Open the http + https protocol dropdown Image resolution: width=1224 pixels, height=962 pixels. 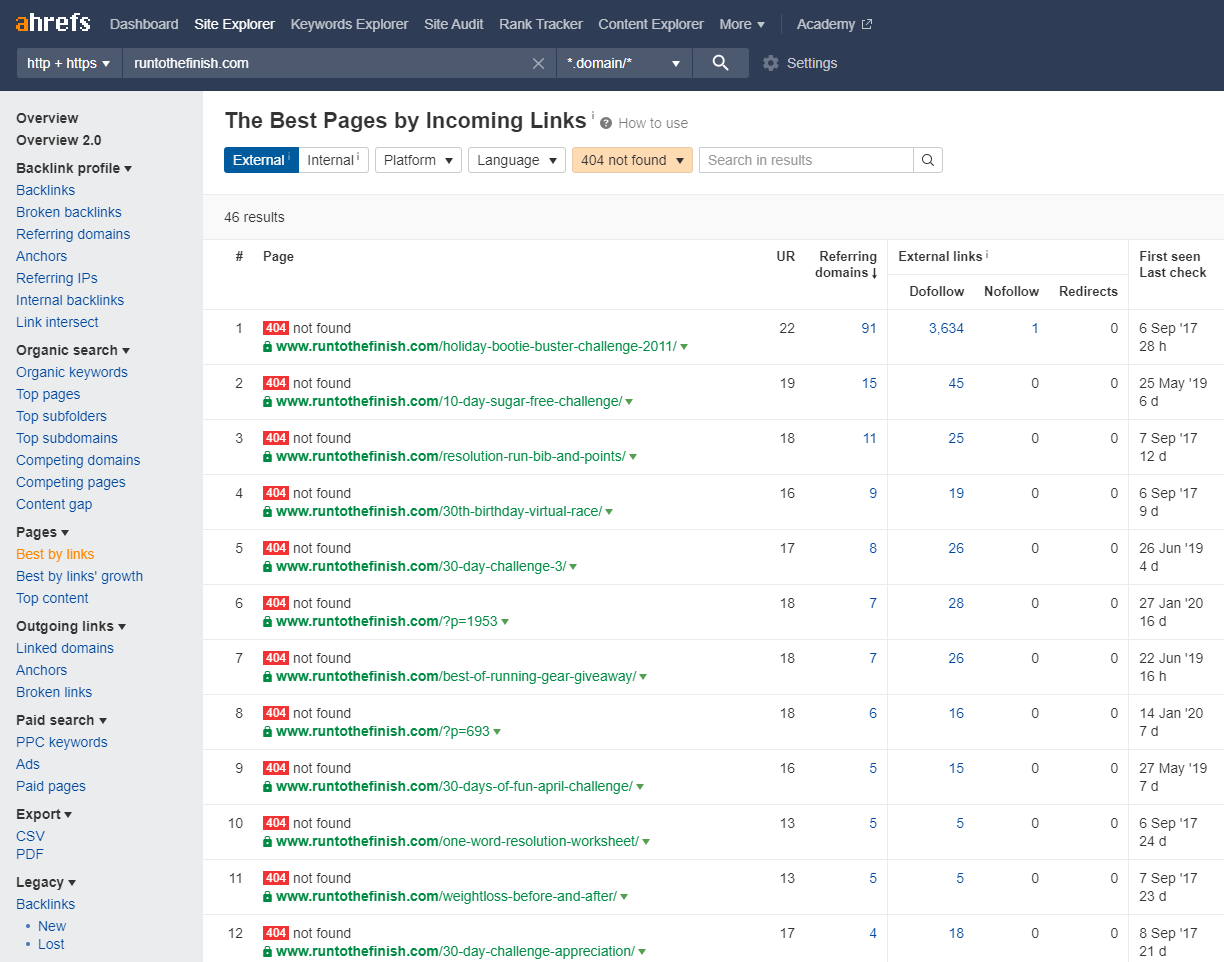(x=69, y=63)
